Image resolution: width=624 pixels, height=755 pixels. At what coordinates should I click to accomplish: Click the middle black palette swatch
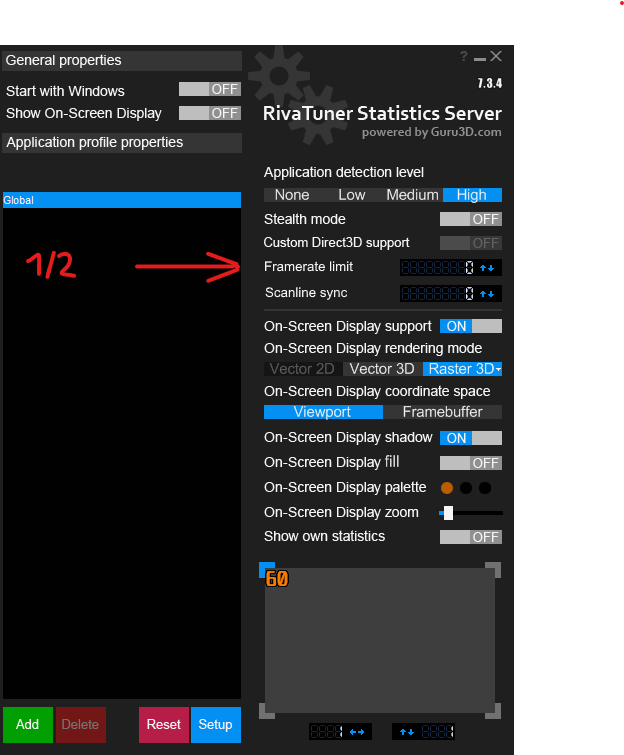pos(466,488)
